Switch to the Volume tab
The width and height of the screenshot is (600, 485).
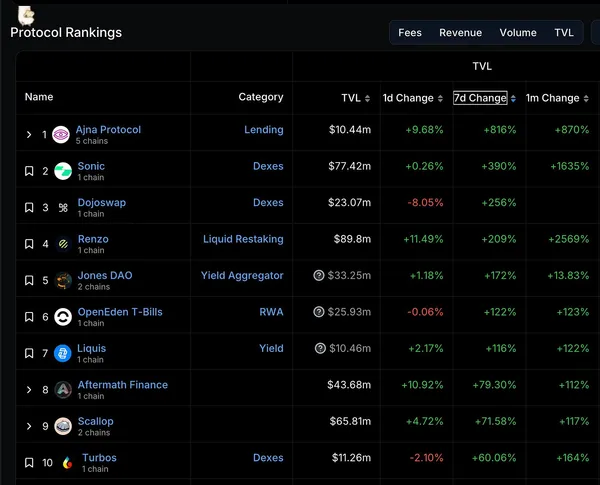[x=518, y=33]
